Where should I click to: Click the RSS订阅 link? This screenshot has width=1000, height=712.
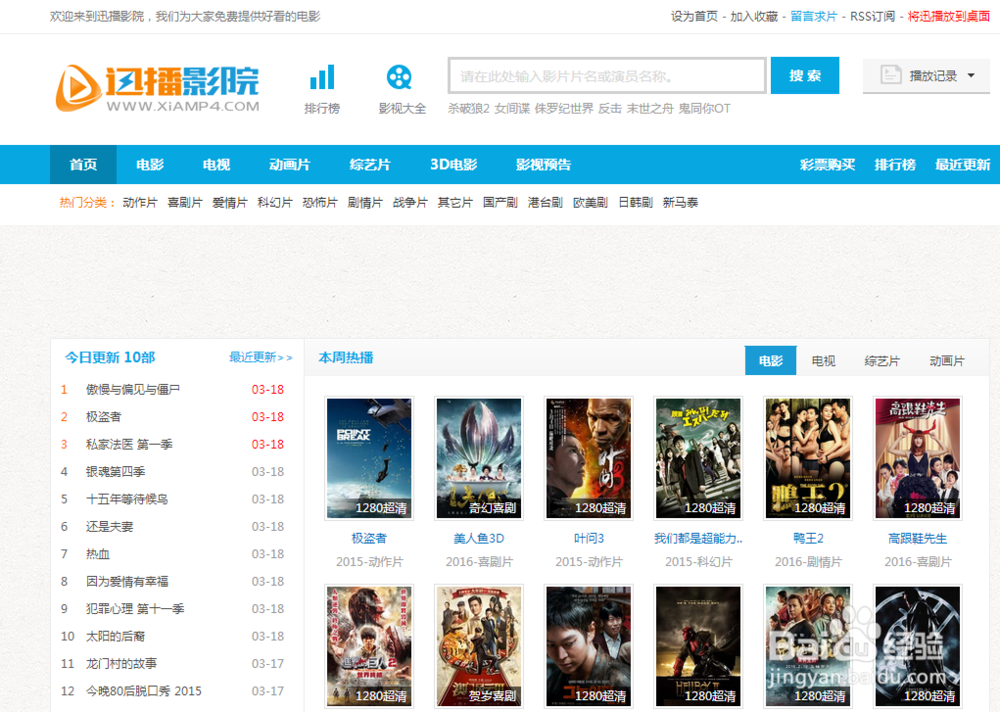872,17
